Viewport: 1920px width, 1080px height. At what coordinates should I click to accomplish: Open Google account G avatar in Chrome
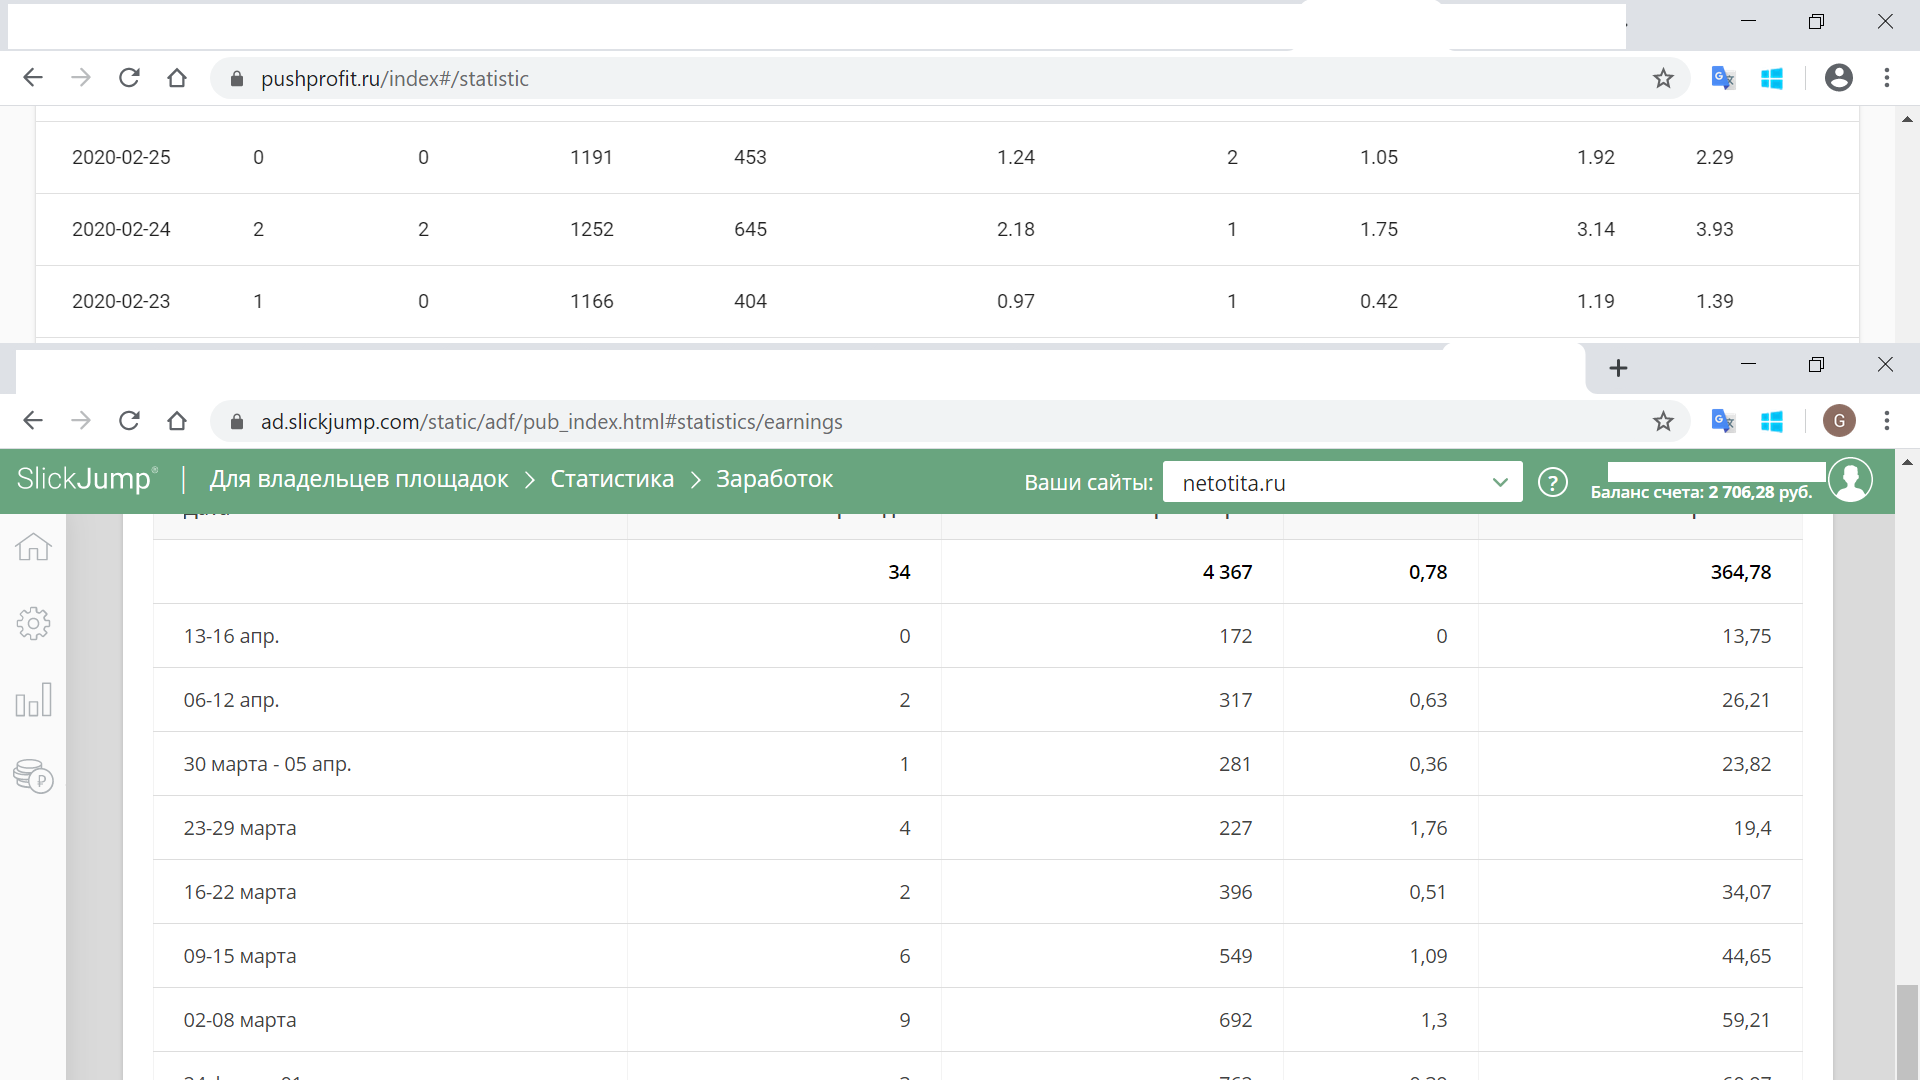click(x=1839, y=421)
